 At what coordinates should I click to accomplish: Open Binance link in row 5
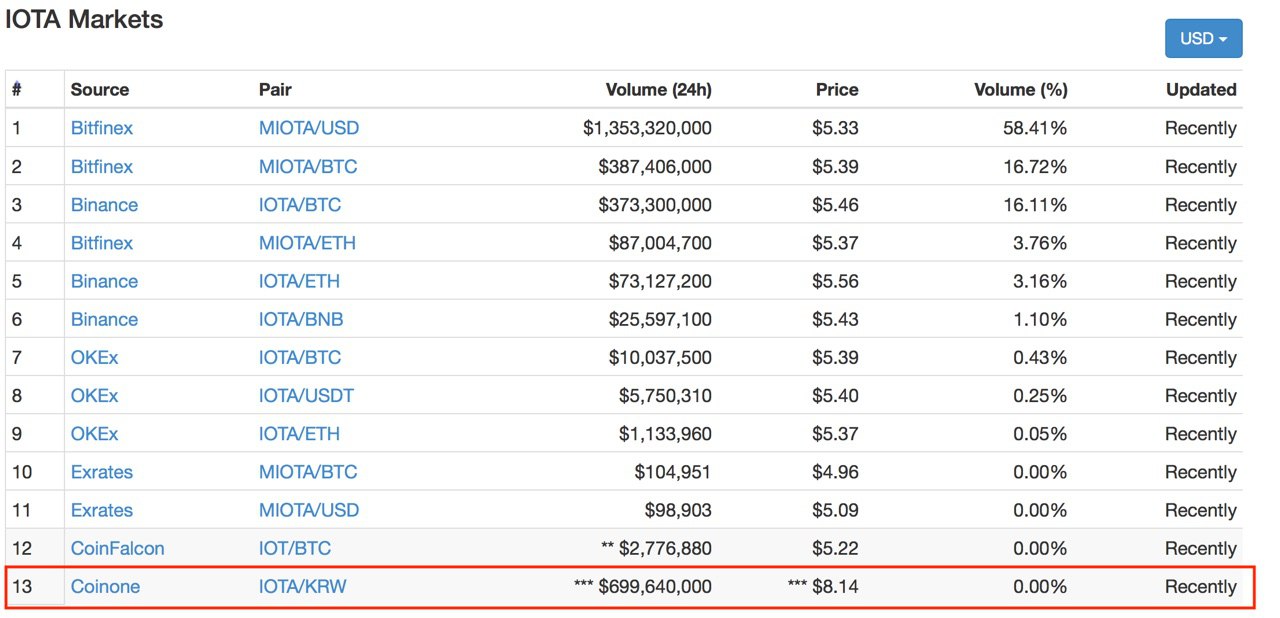tap(104, 281)
